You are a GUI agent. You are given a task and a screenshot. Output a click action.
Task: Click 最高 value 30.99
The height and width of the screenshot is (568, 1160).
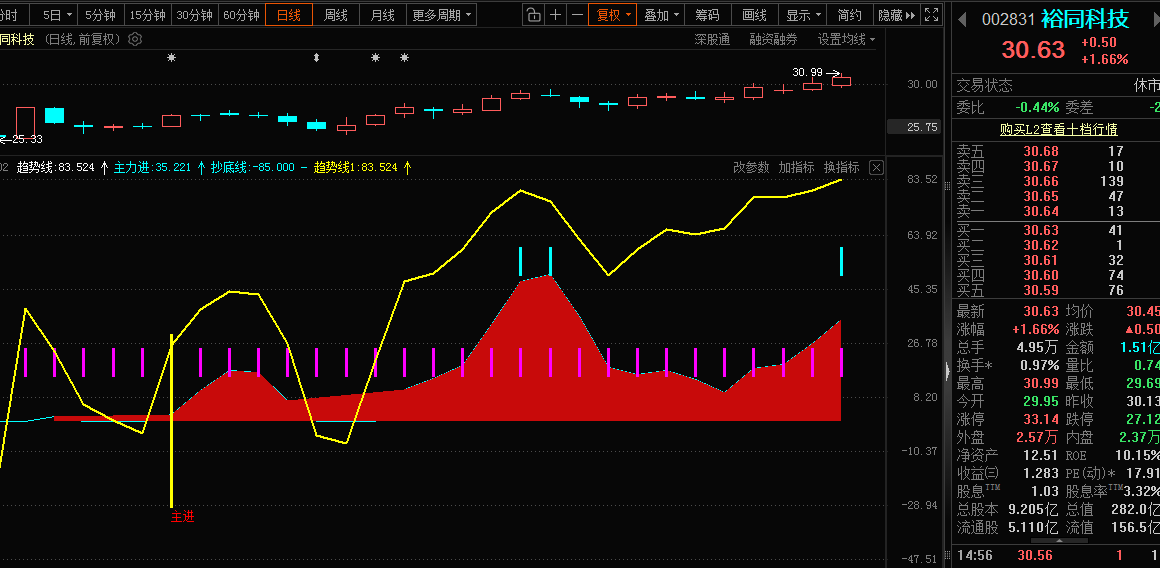[x=1041, y=383]
